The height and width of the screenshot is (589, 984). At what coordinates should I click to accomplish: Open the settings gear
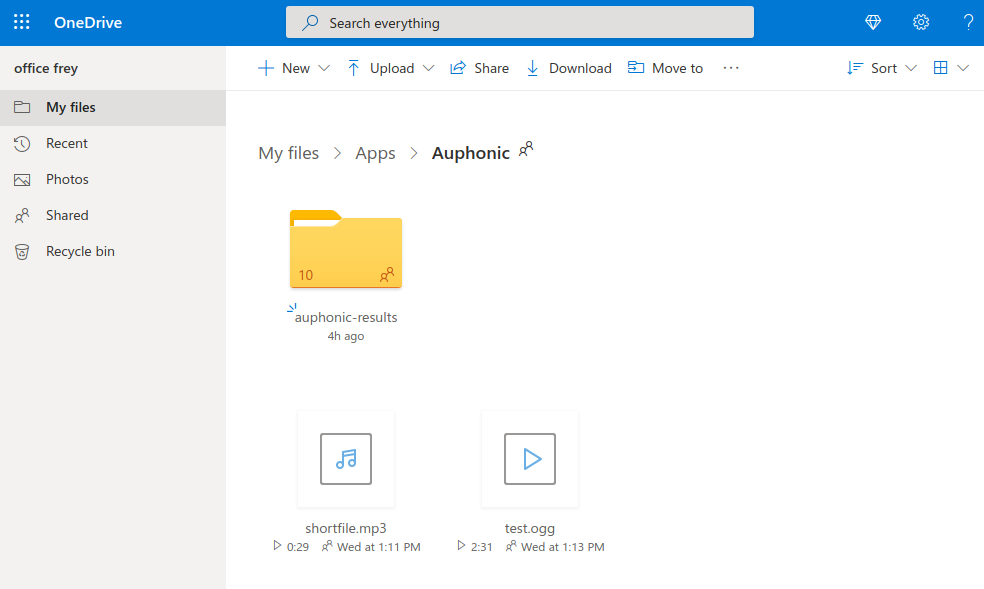coord(921,23)
